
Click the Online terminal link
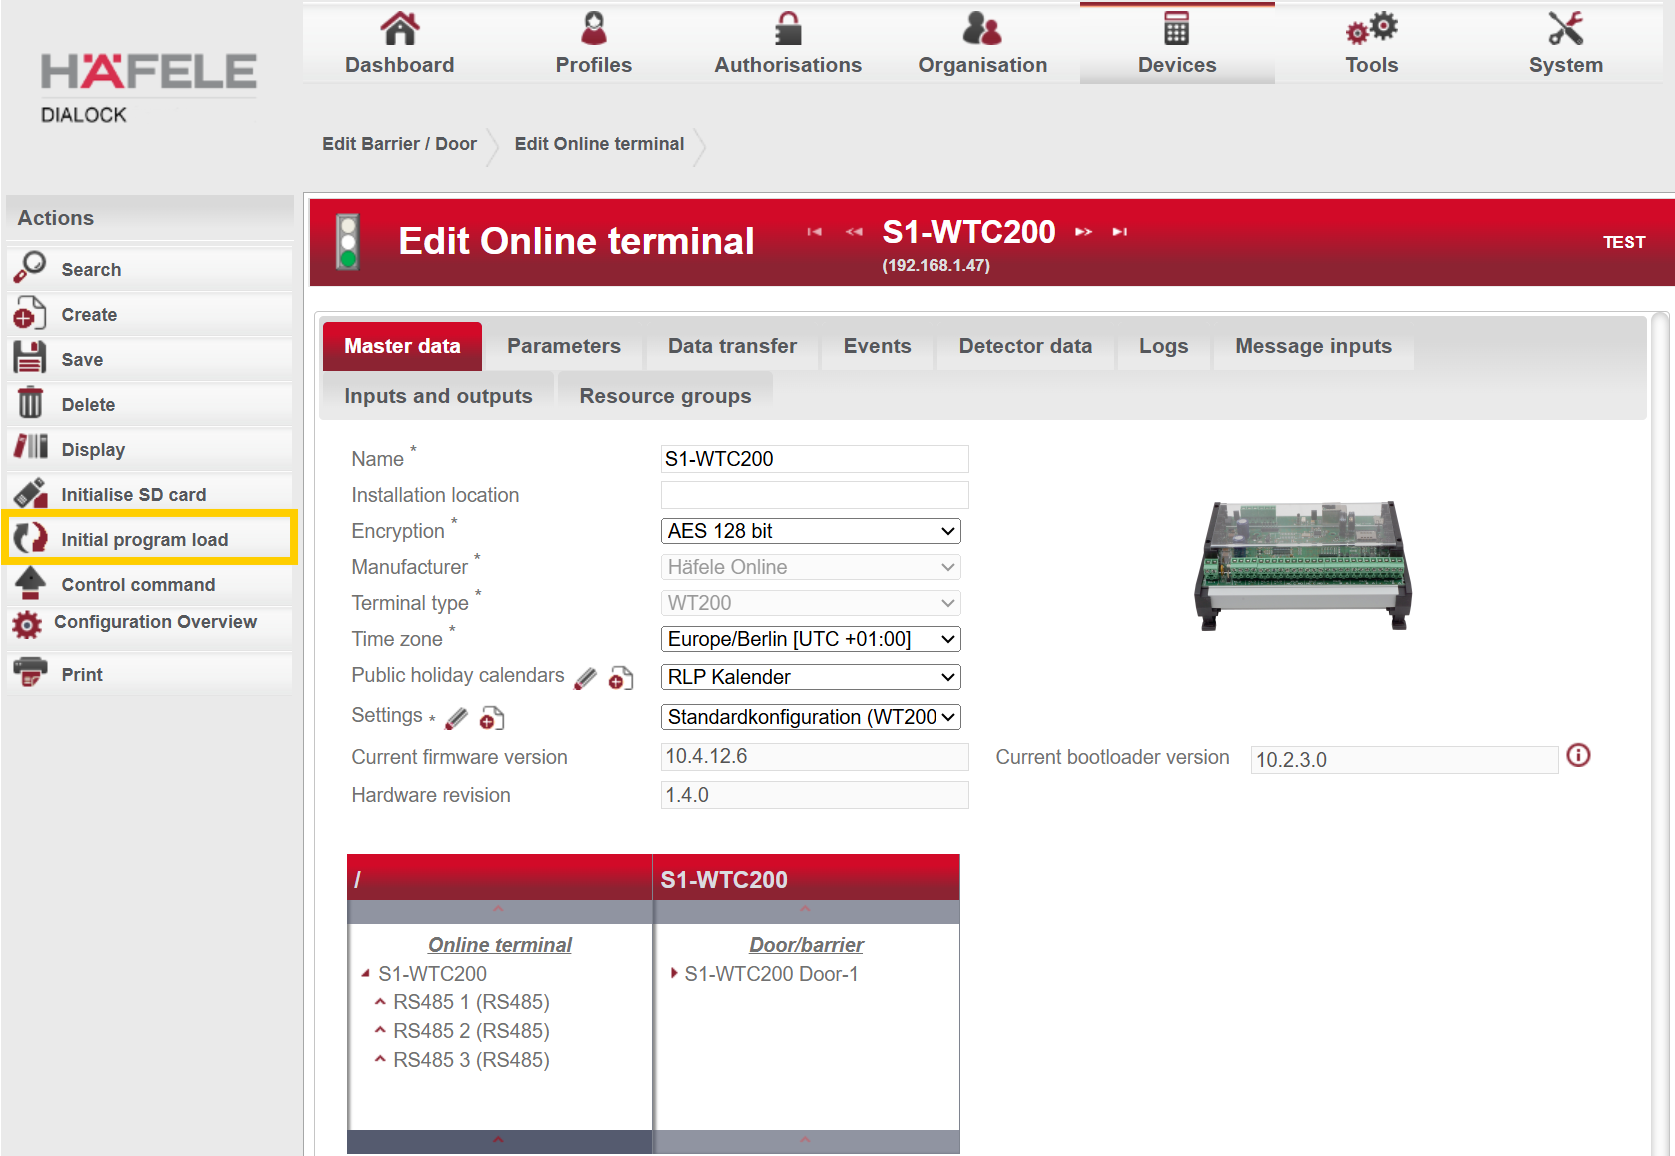click(500, 945)
